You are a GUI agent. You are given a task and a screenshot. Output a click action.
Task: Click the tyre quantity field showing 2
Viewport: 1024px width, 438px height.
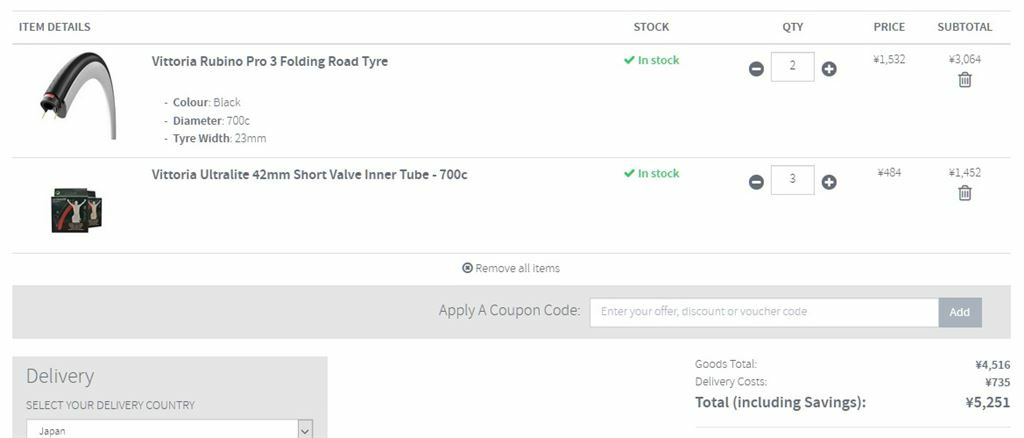coord(792,67)
